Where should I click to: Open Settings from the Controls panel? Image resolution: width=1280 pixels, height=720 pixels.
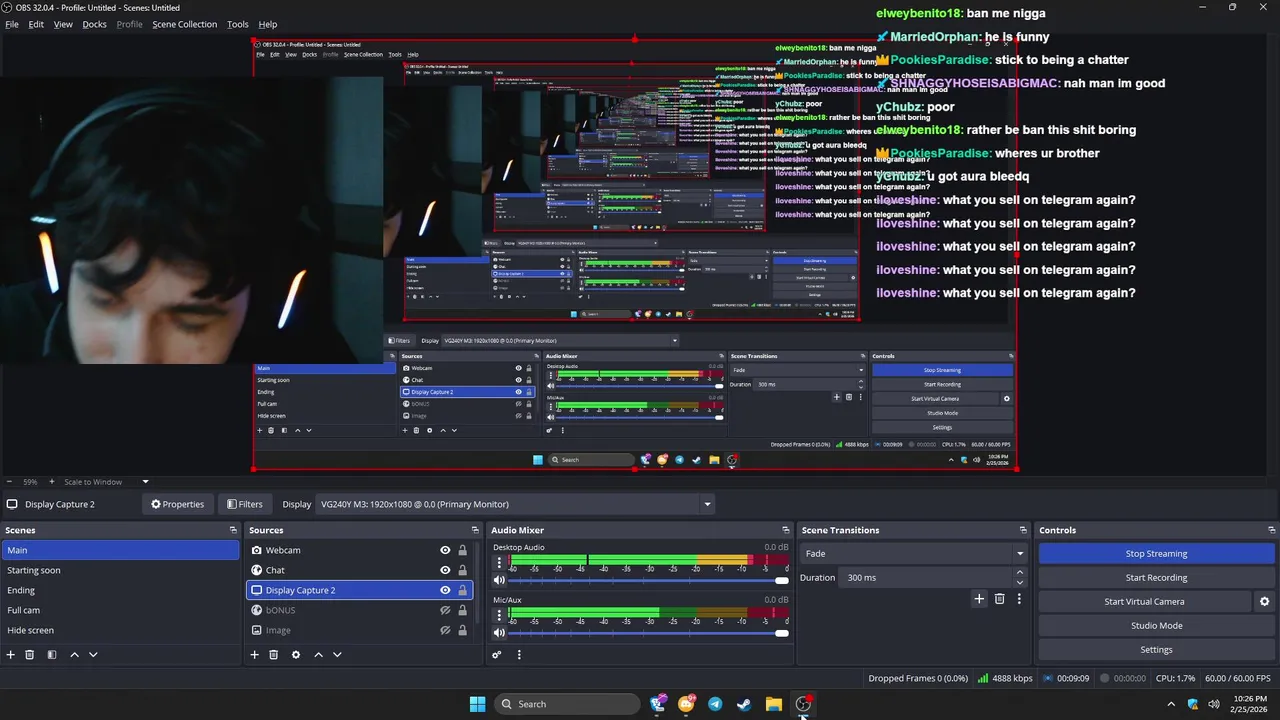coord(1156,649)
